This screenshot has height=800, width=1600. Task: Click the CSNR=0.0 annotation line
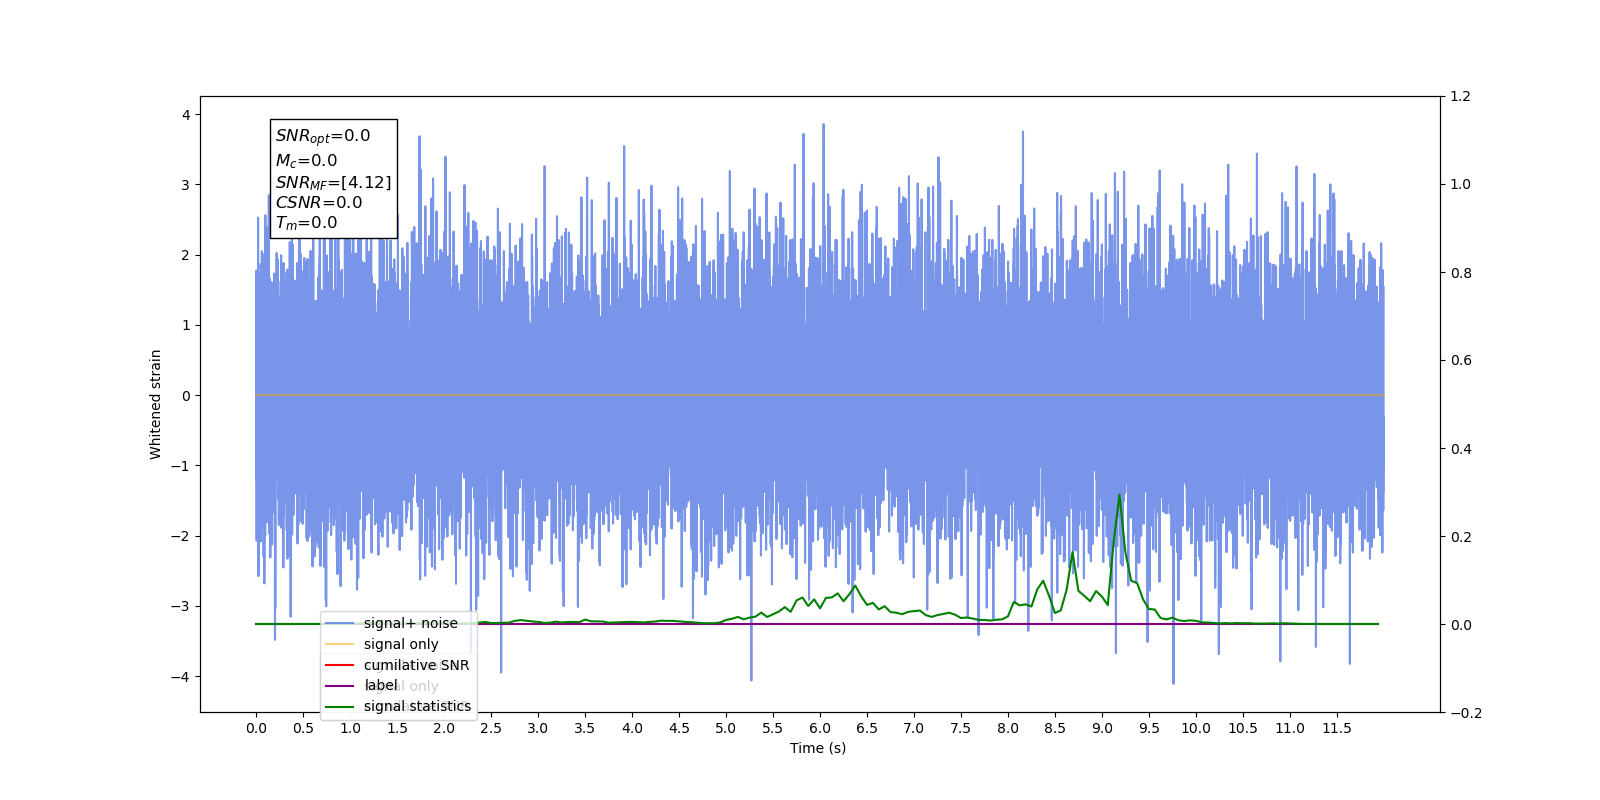point(319,202)
